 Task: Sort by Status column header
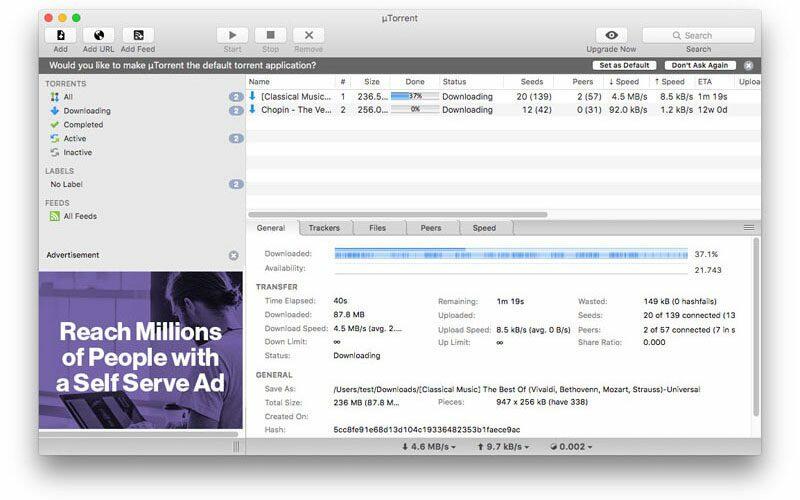[454, 82]
